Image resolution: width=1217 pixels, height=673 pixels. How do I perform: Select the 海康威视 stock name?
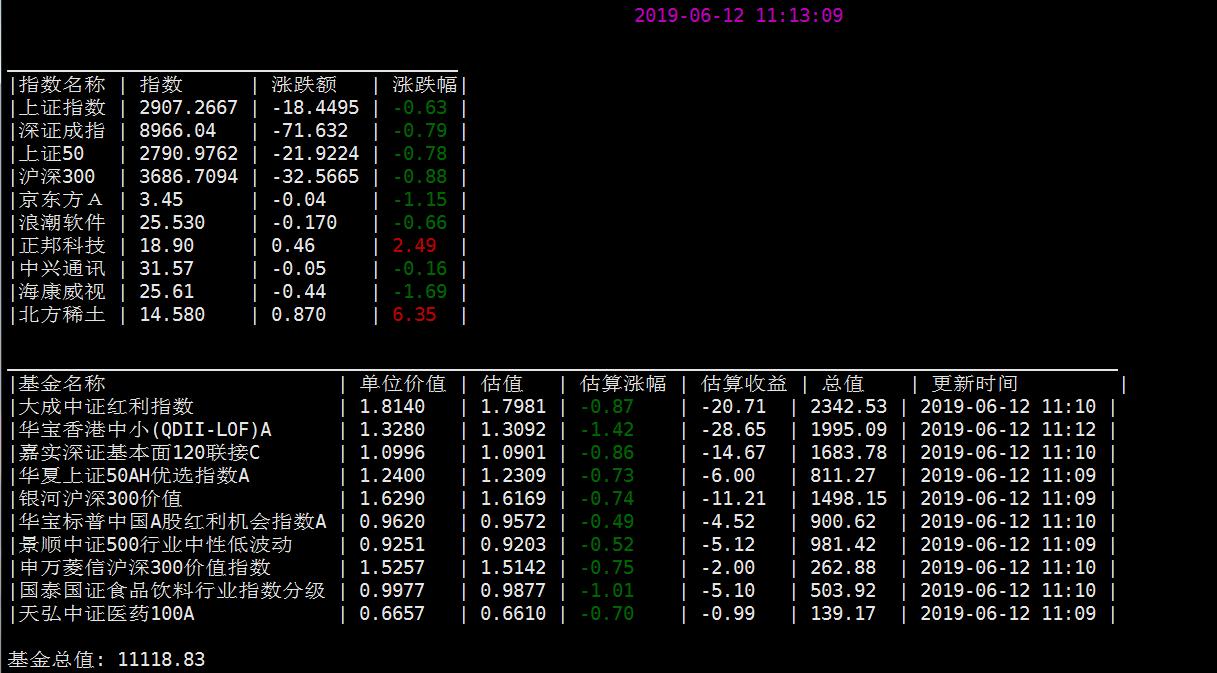pyautogui.click(x=62, y=292)
